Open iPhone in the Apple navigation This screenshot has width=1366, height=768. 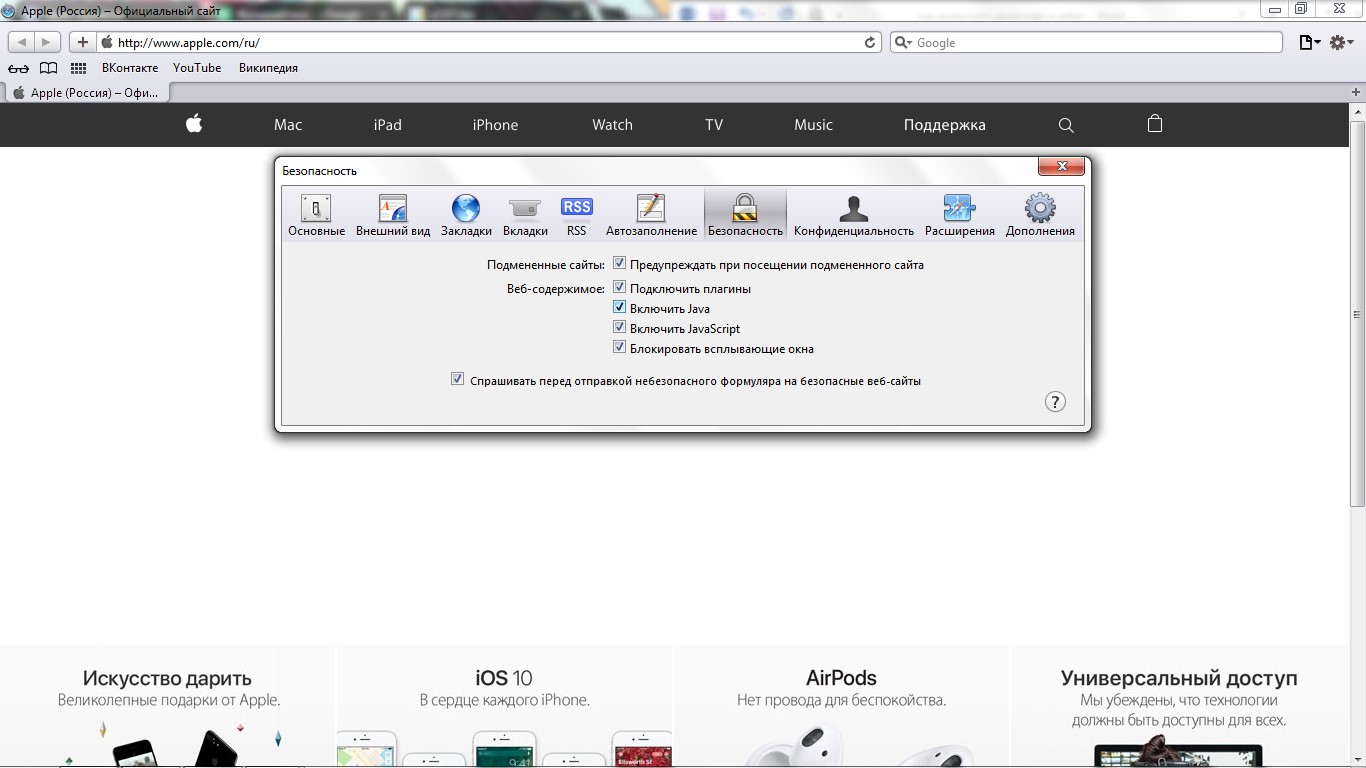tap(495, 125)
